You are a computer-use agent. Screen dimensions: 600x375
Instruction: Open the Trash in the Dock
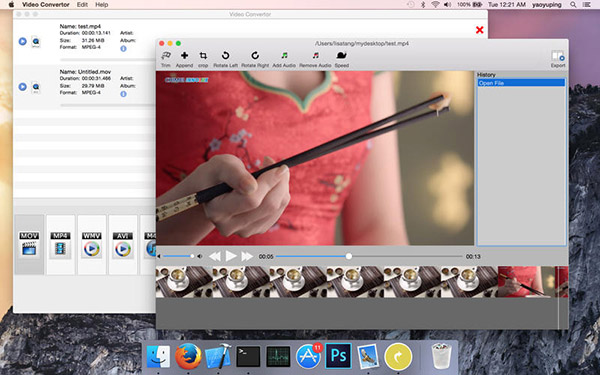click(x=441, y=356)
